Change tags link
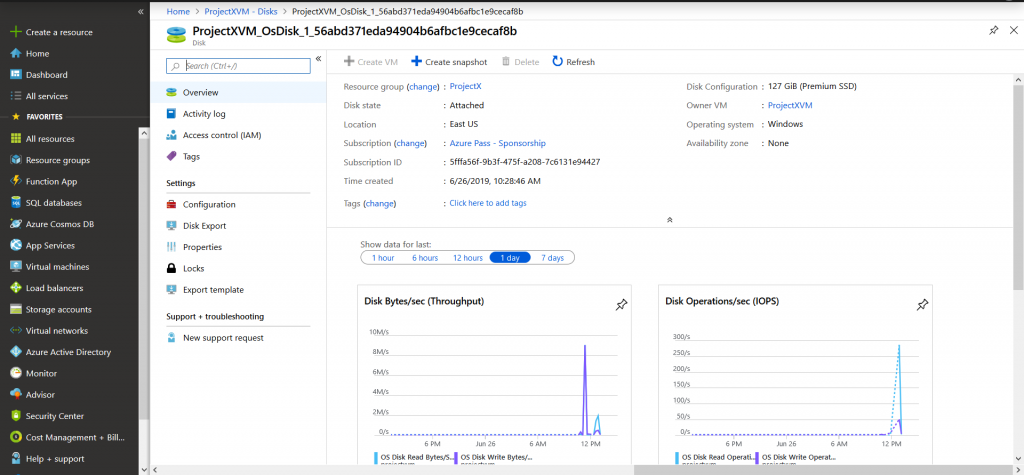Viewport: 1024px width, 475px height. tap(379, 203)
